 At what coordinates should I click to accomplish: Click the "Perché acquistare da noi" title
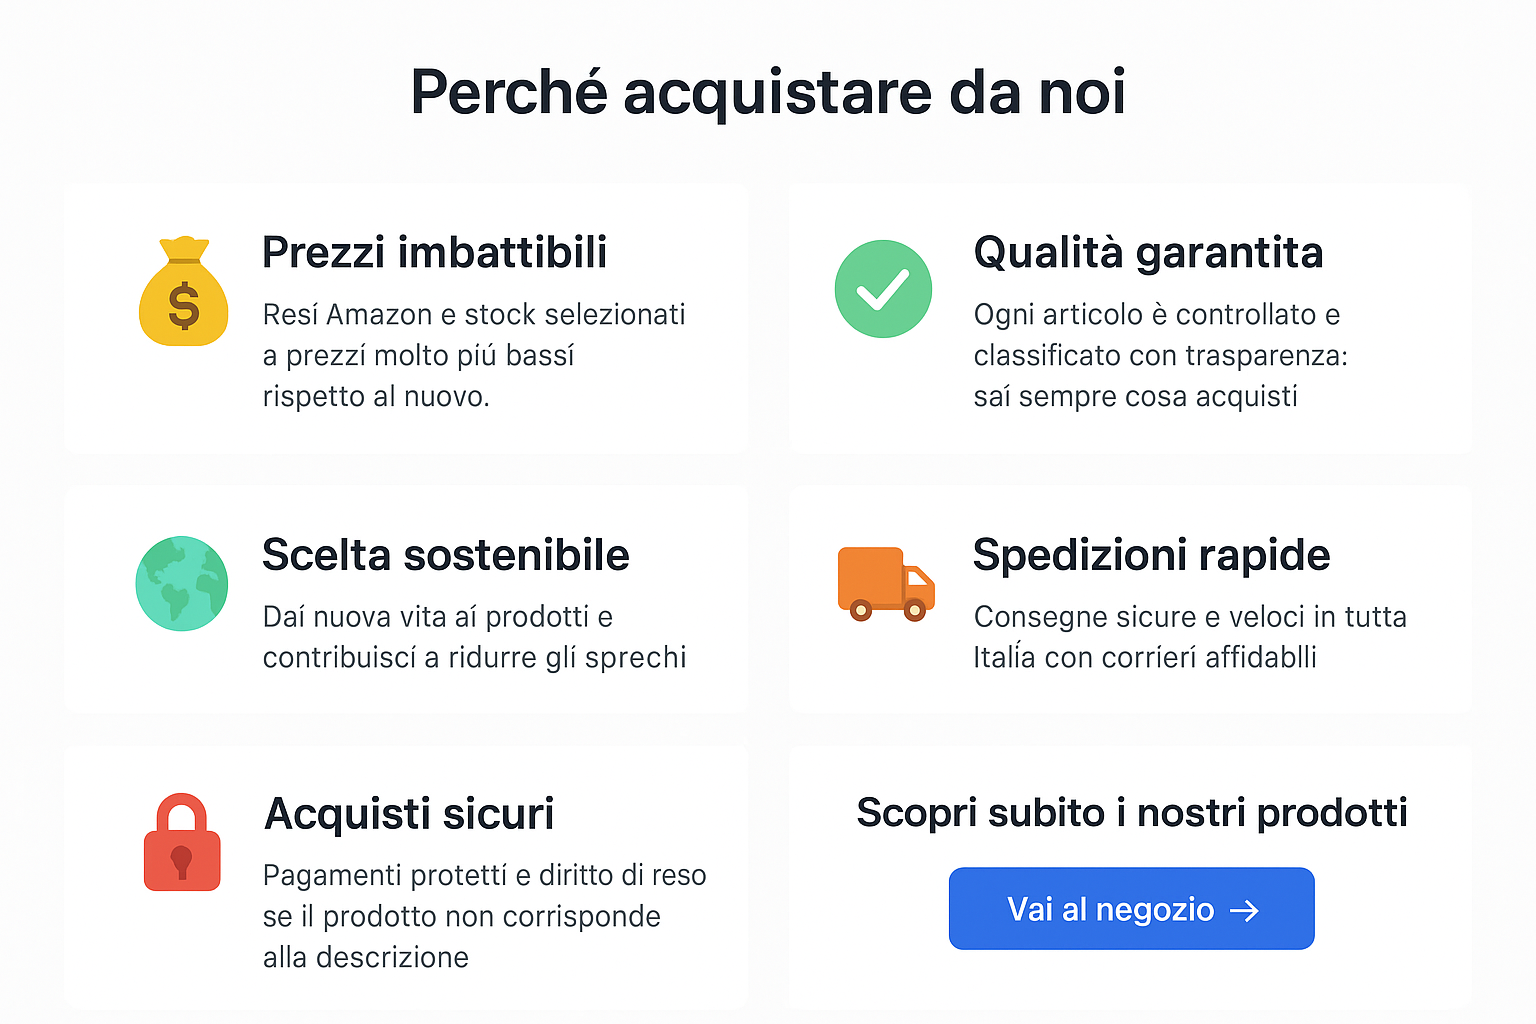[768, 92]
